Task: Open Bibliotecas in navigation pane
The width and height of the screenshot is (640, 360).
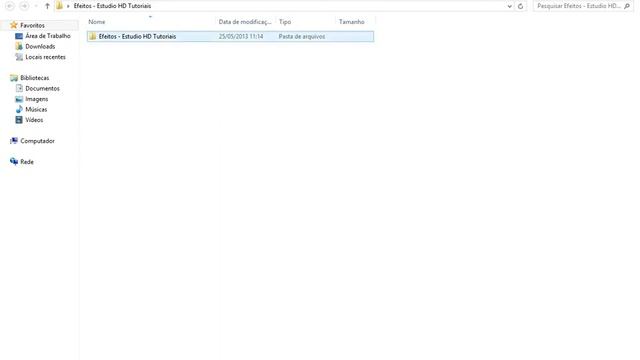Action: click(35, 78)
